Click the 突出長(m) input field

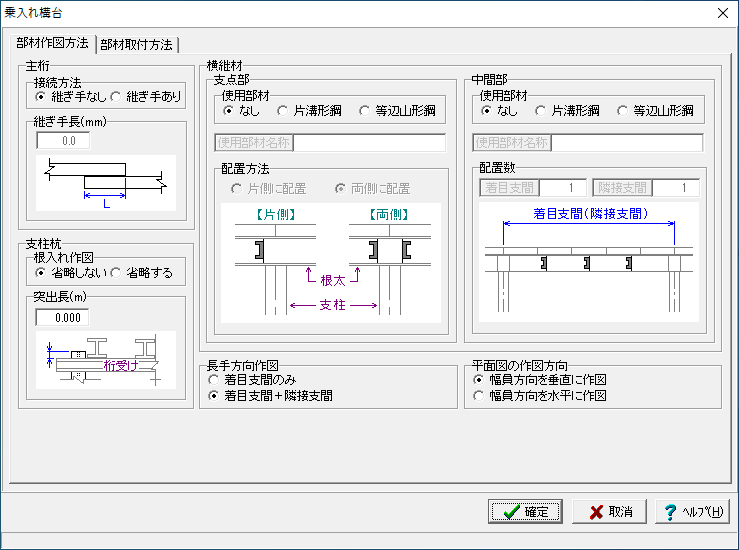click(62, 318)
